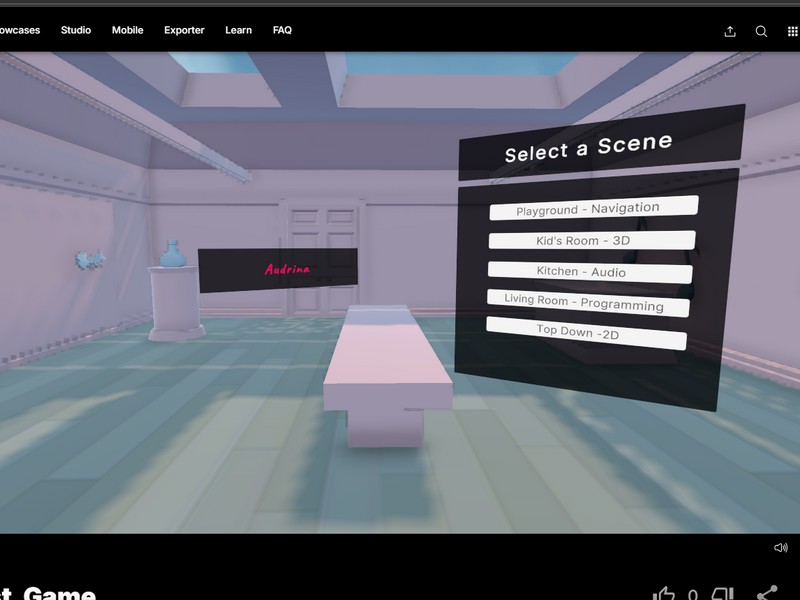Open the Showcases menu item

point(20,30)
